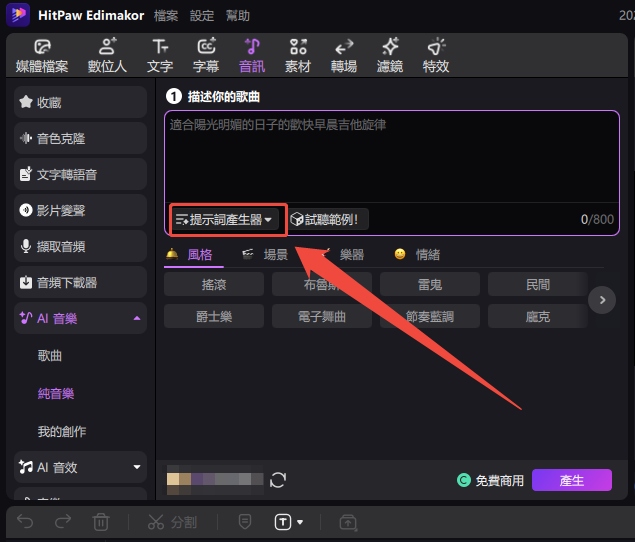Click the 描述你的歌曲 heading
This screenshot has width=635, height=542.
coord(224,97)
